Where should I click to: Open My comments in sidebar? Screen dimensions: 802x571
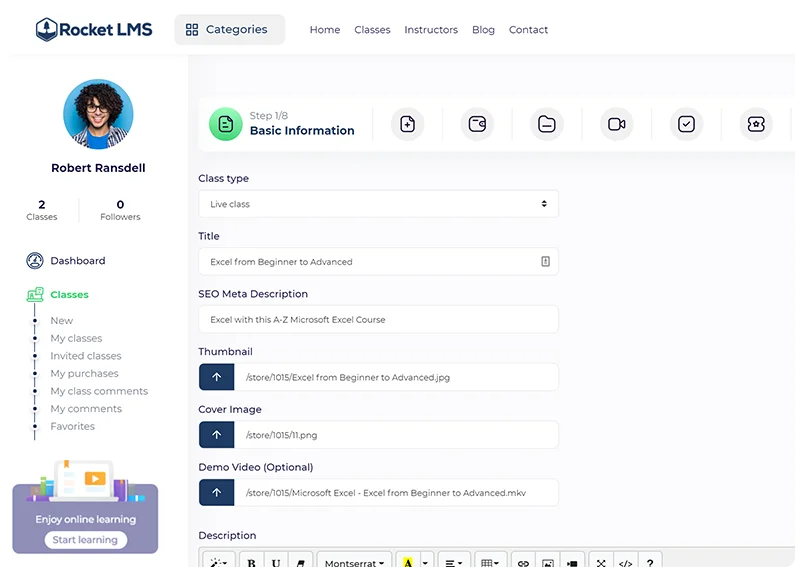tap(86, 409)
